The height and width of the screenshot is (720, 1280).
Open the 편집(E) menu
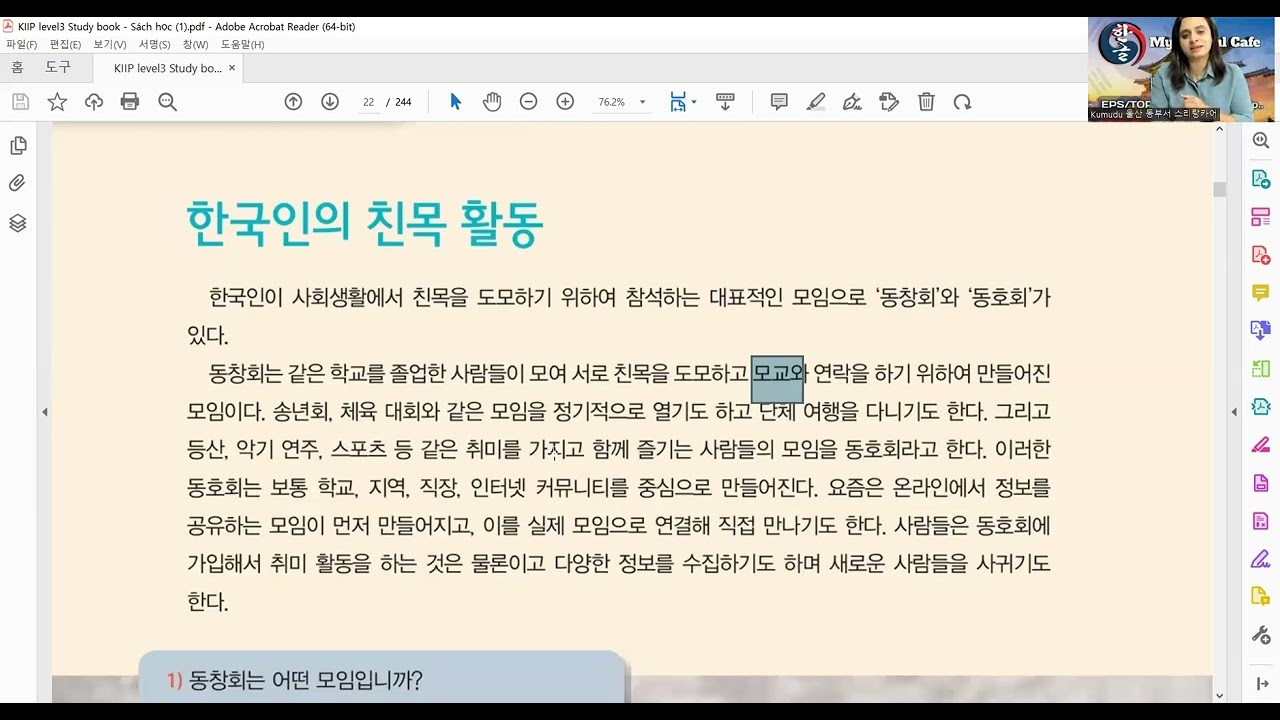tap(65, 44)
